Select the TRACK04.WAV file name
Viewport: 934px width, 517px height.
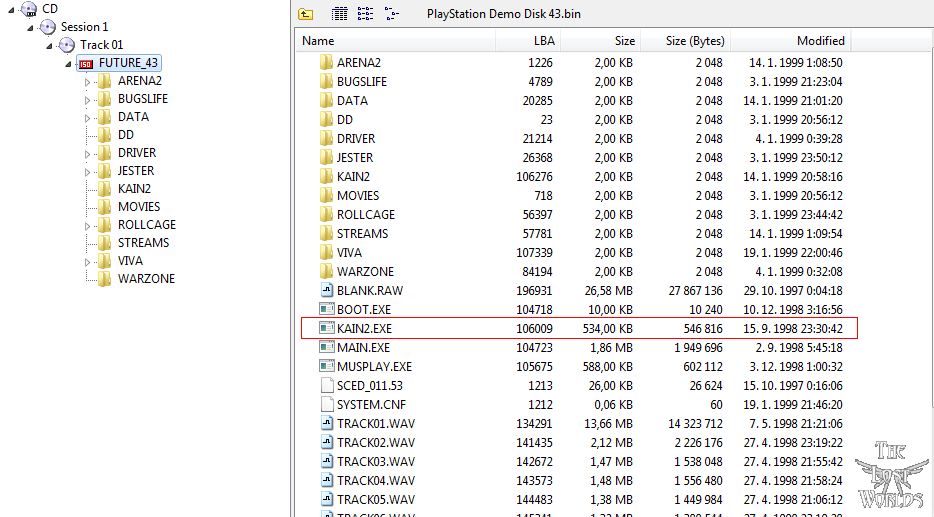click(376, 481)
